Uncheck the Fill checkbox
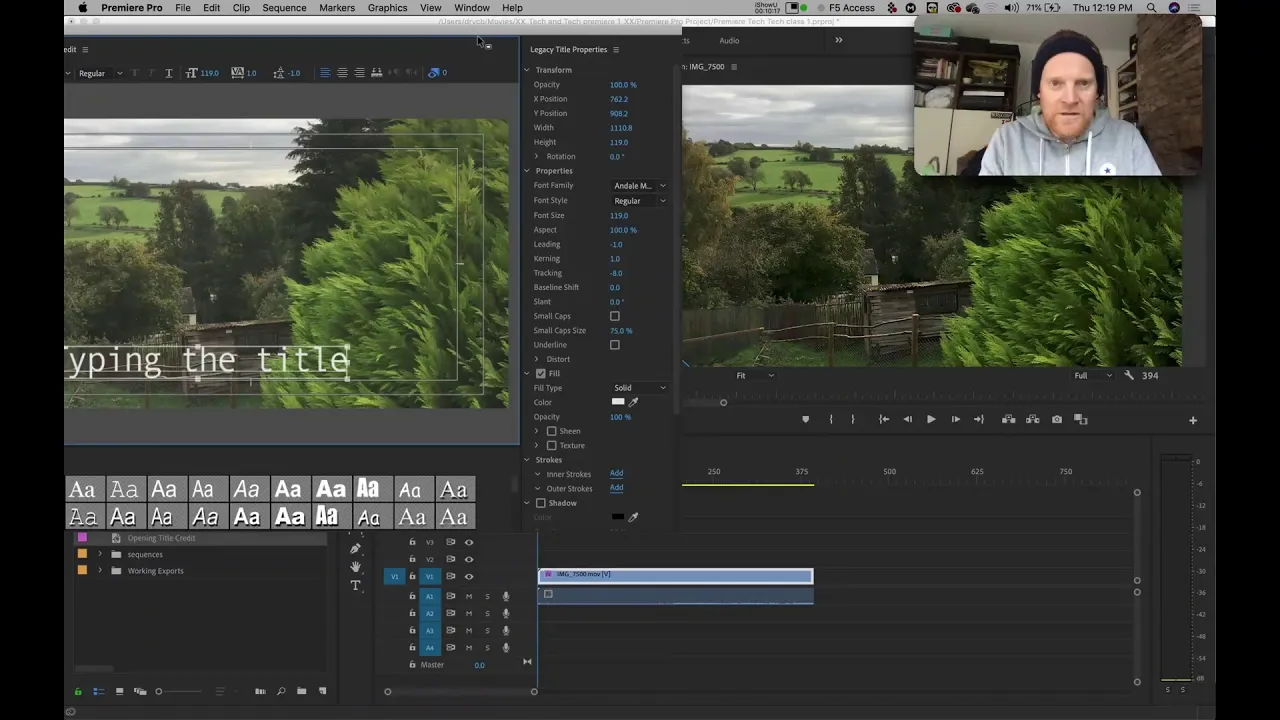 [541, 373]
